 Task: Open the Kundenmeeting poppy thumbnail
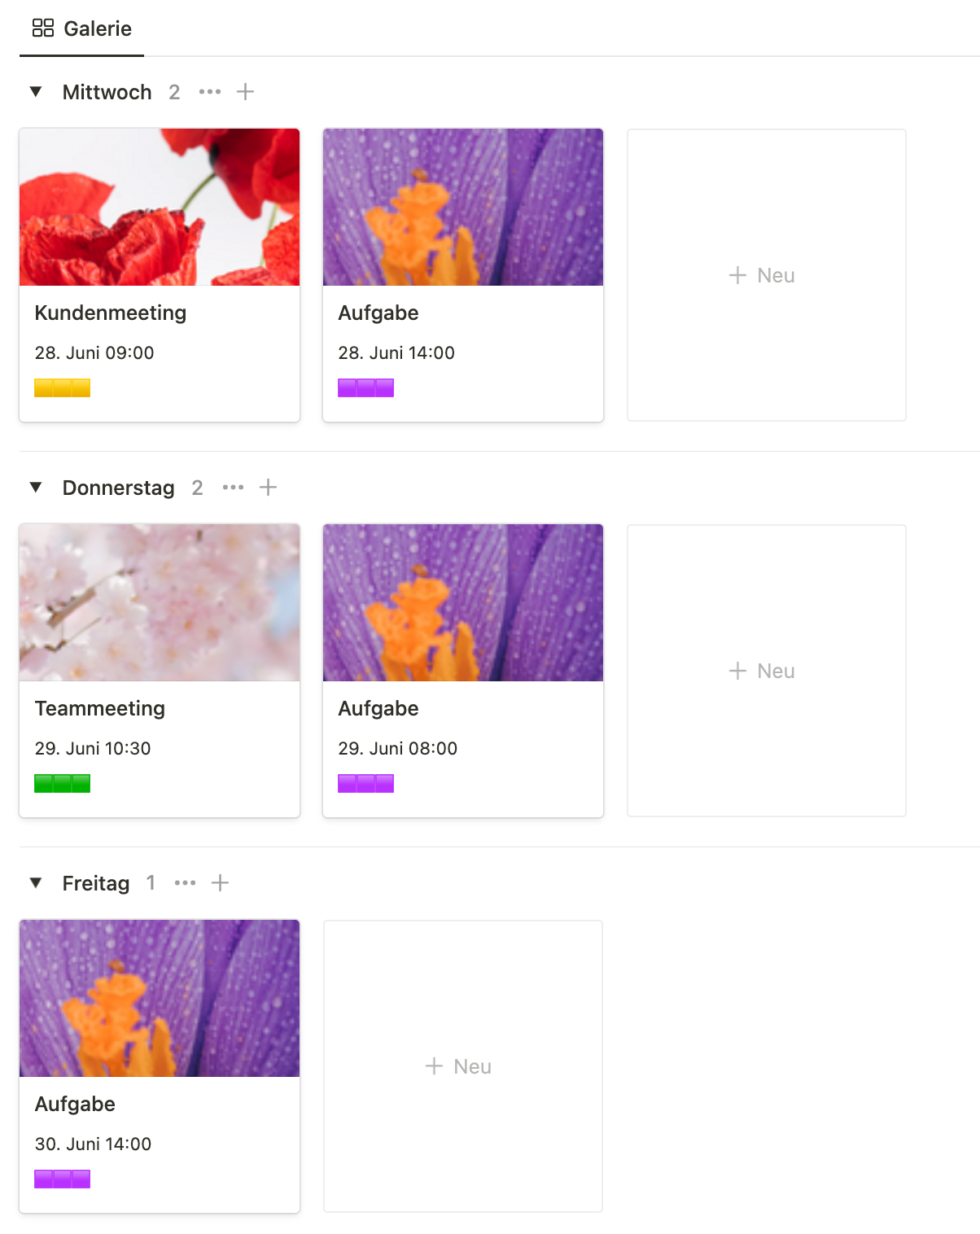click(159, 207)
